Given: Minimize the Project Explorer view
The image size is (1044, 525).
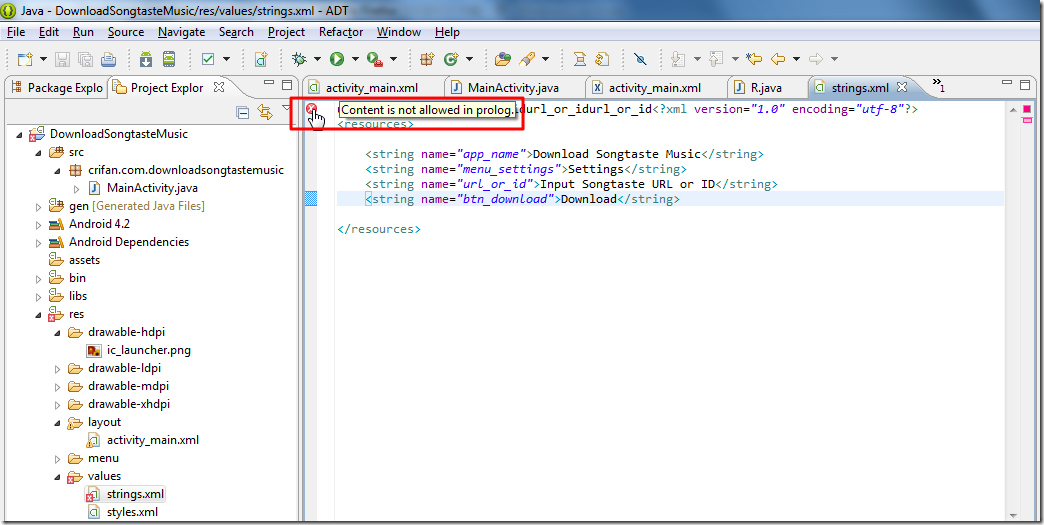Looking at the screenshot, I should click(269, 84).
